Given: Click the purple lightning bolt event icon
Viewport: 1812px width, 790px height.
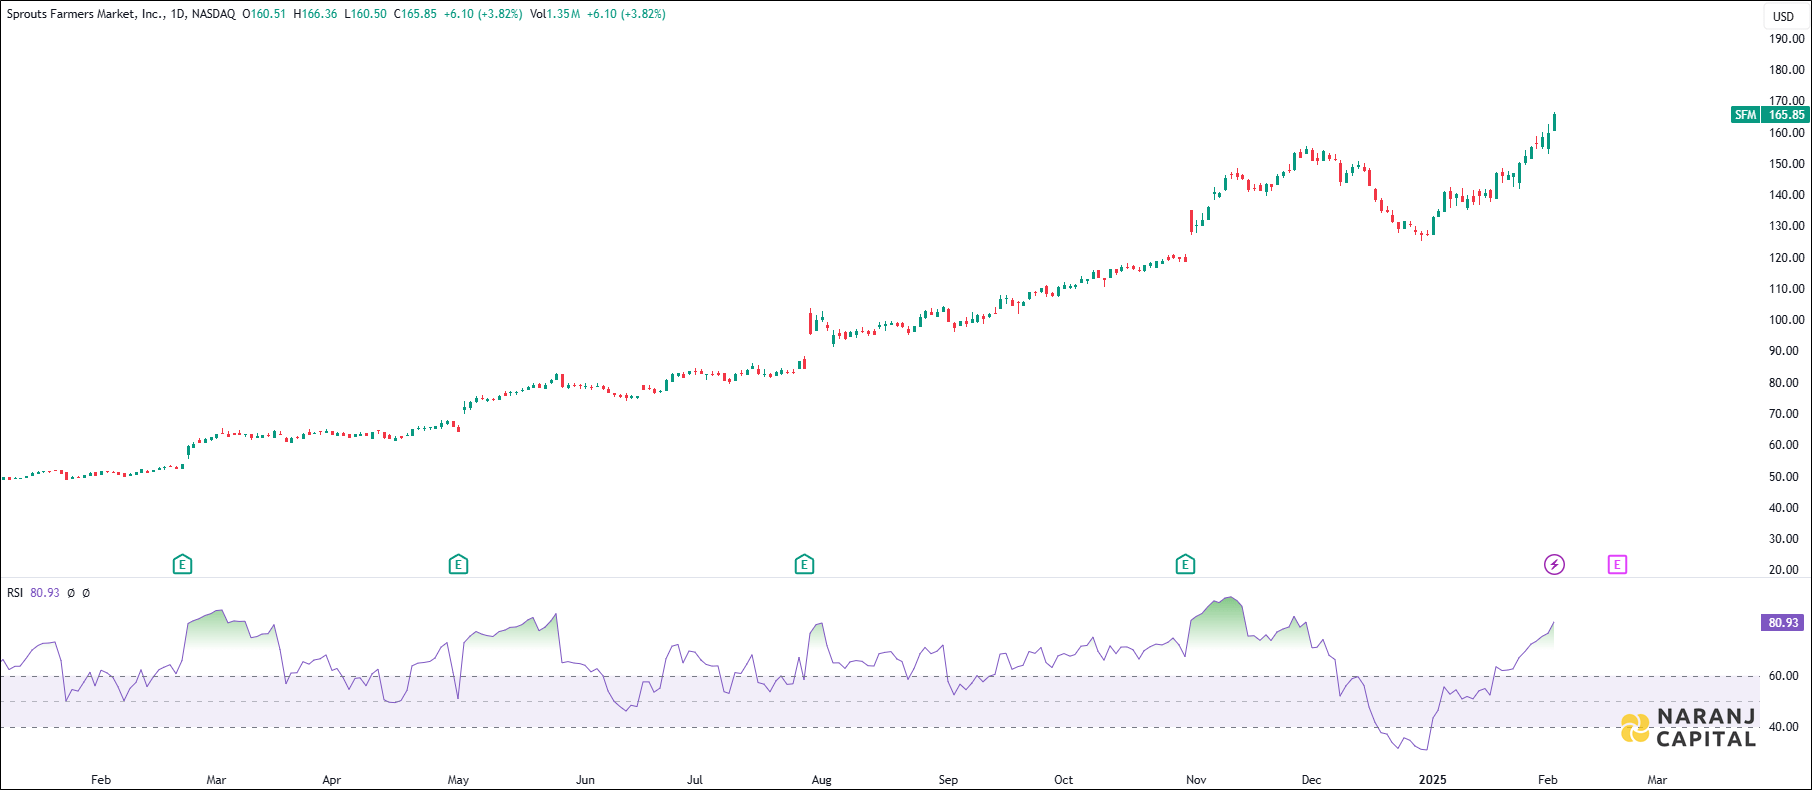Looking at the screenshot, I should point(1554,565).
